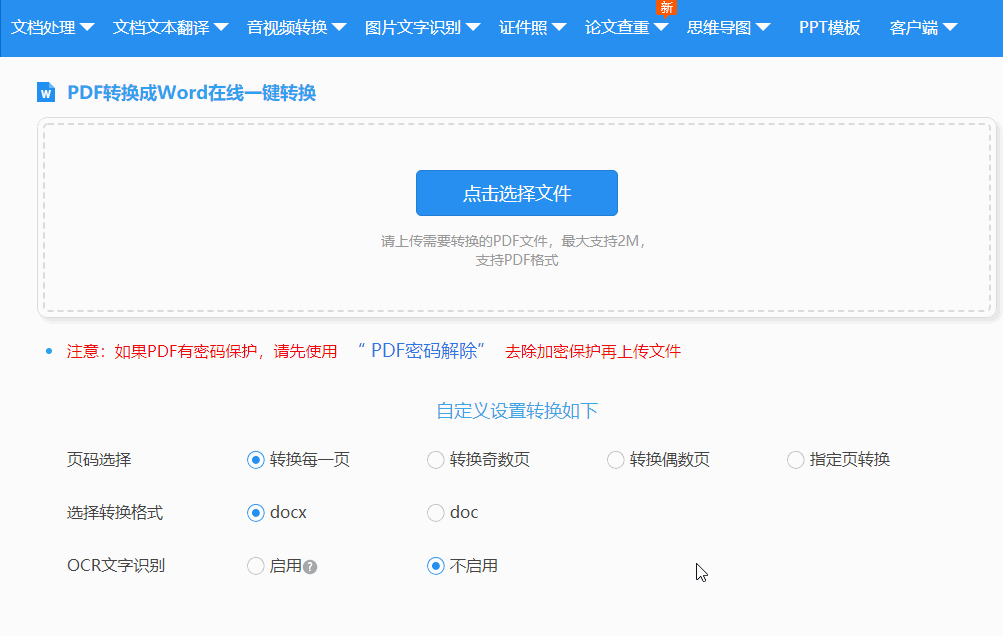Go to PPT模板 page

tap(830, 28)
